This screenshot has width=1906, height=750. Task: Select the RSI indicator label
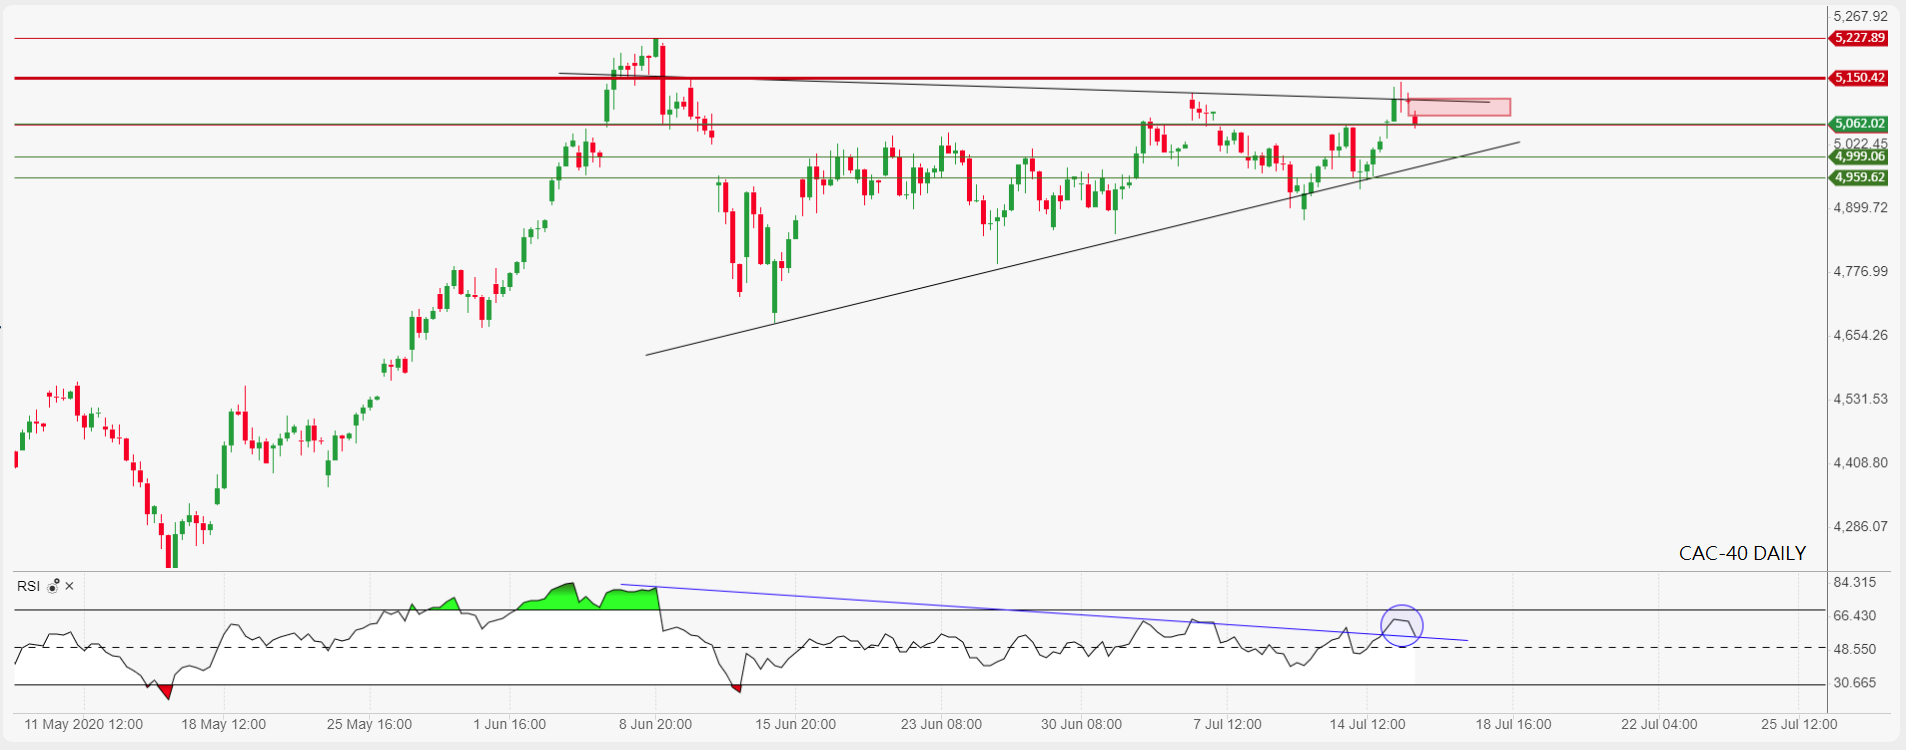[28, 586]
